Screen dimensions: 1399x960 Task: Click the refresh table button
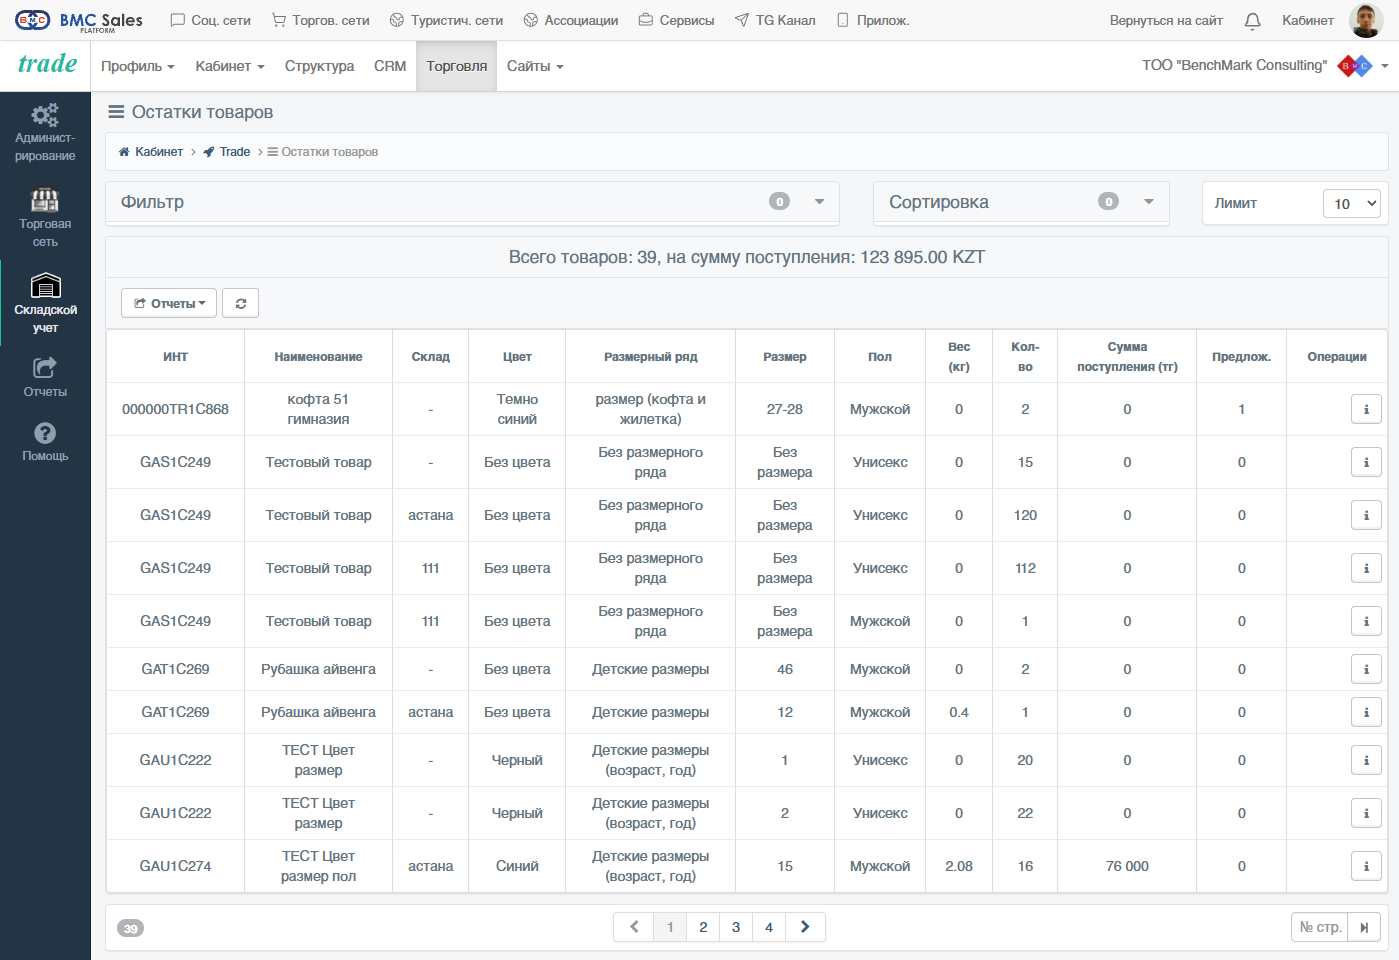240,303
